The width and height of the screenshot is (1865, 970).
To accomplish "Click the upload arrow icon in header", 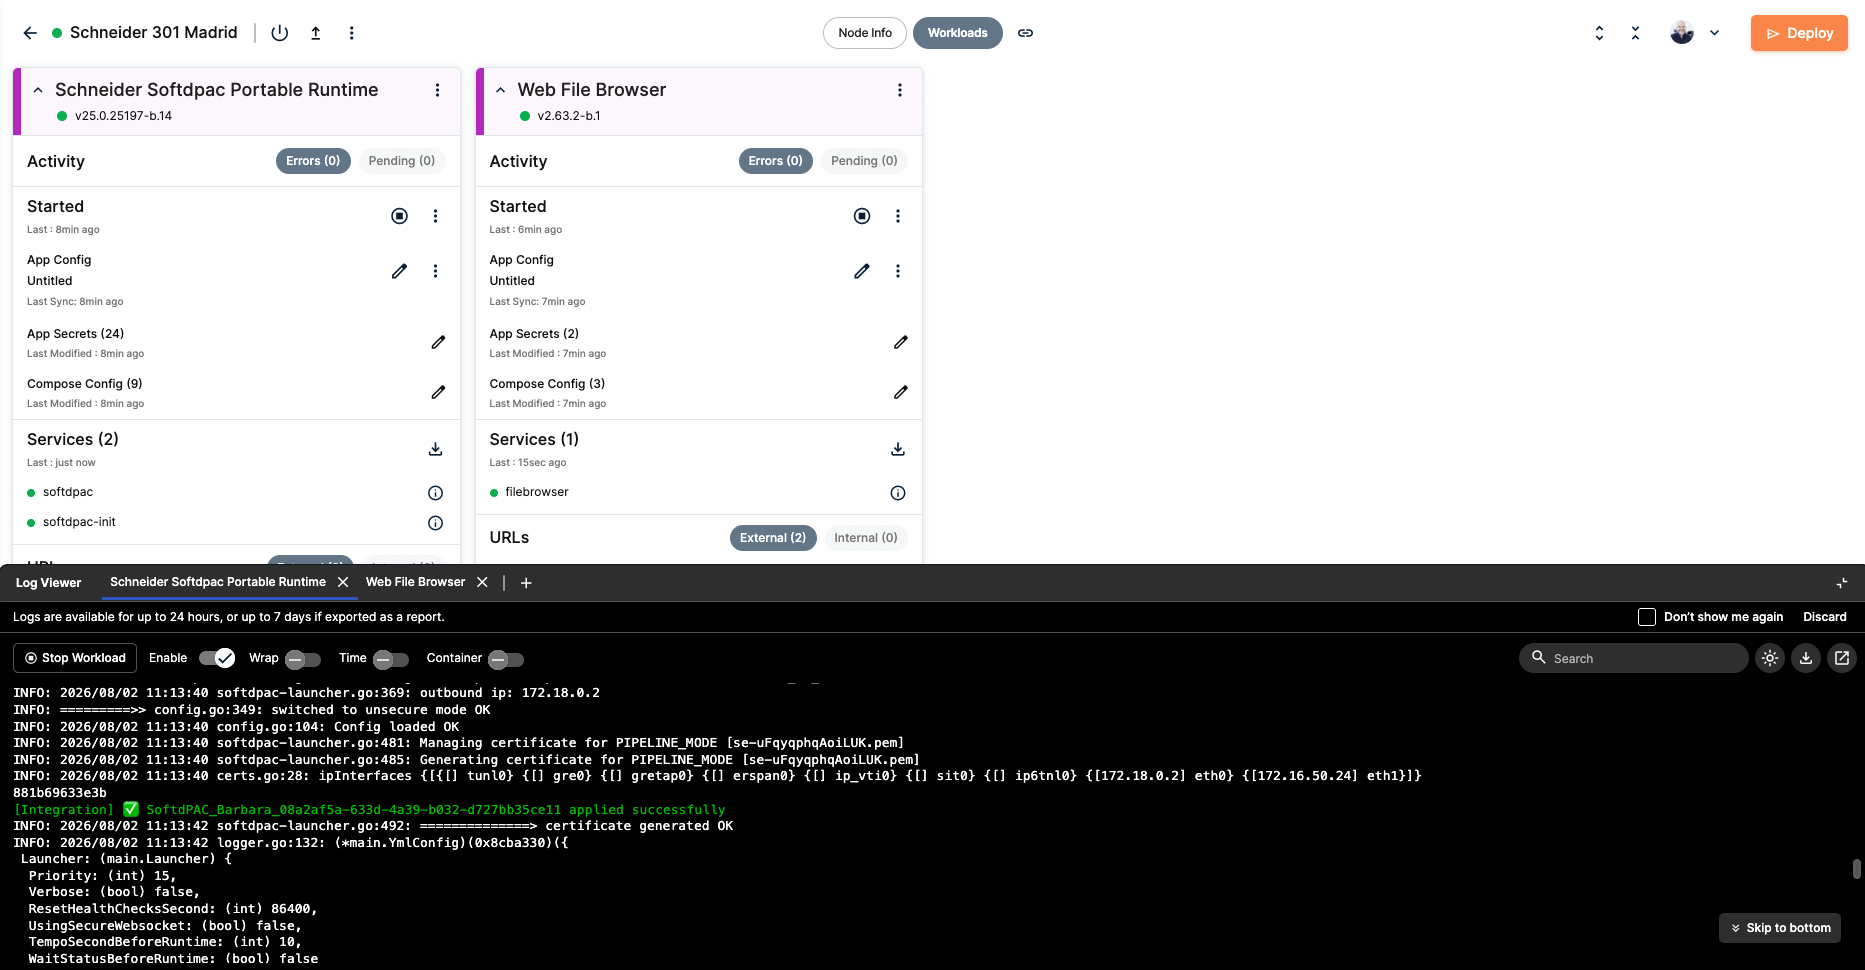I will 316,33.
